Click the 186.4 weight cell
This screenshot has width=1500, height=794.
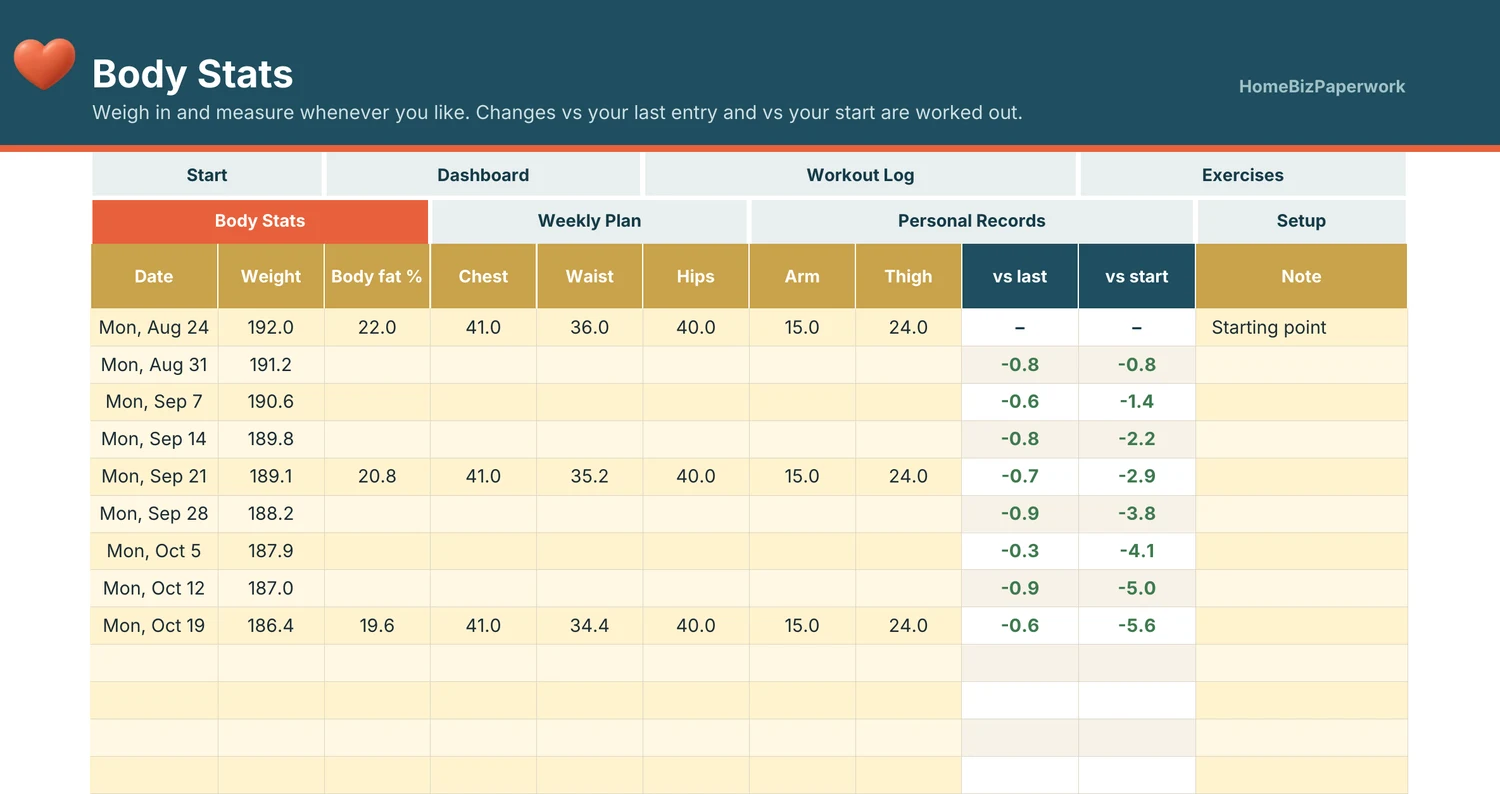271,626
